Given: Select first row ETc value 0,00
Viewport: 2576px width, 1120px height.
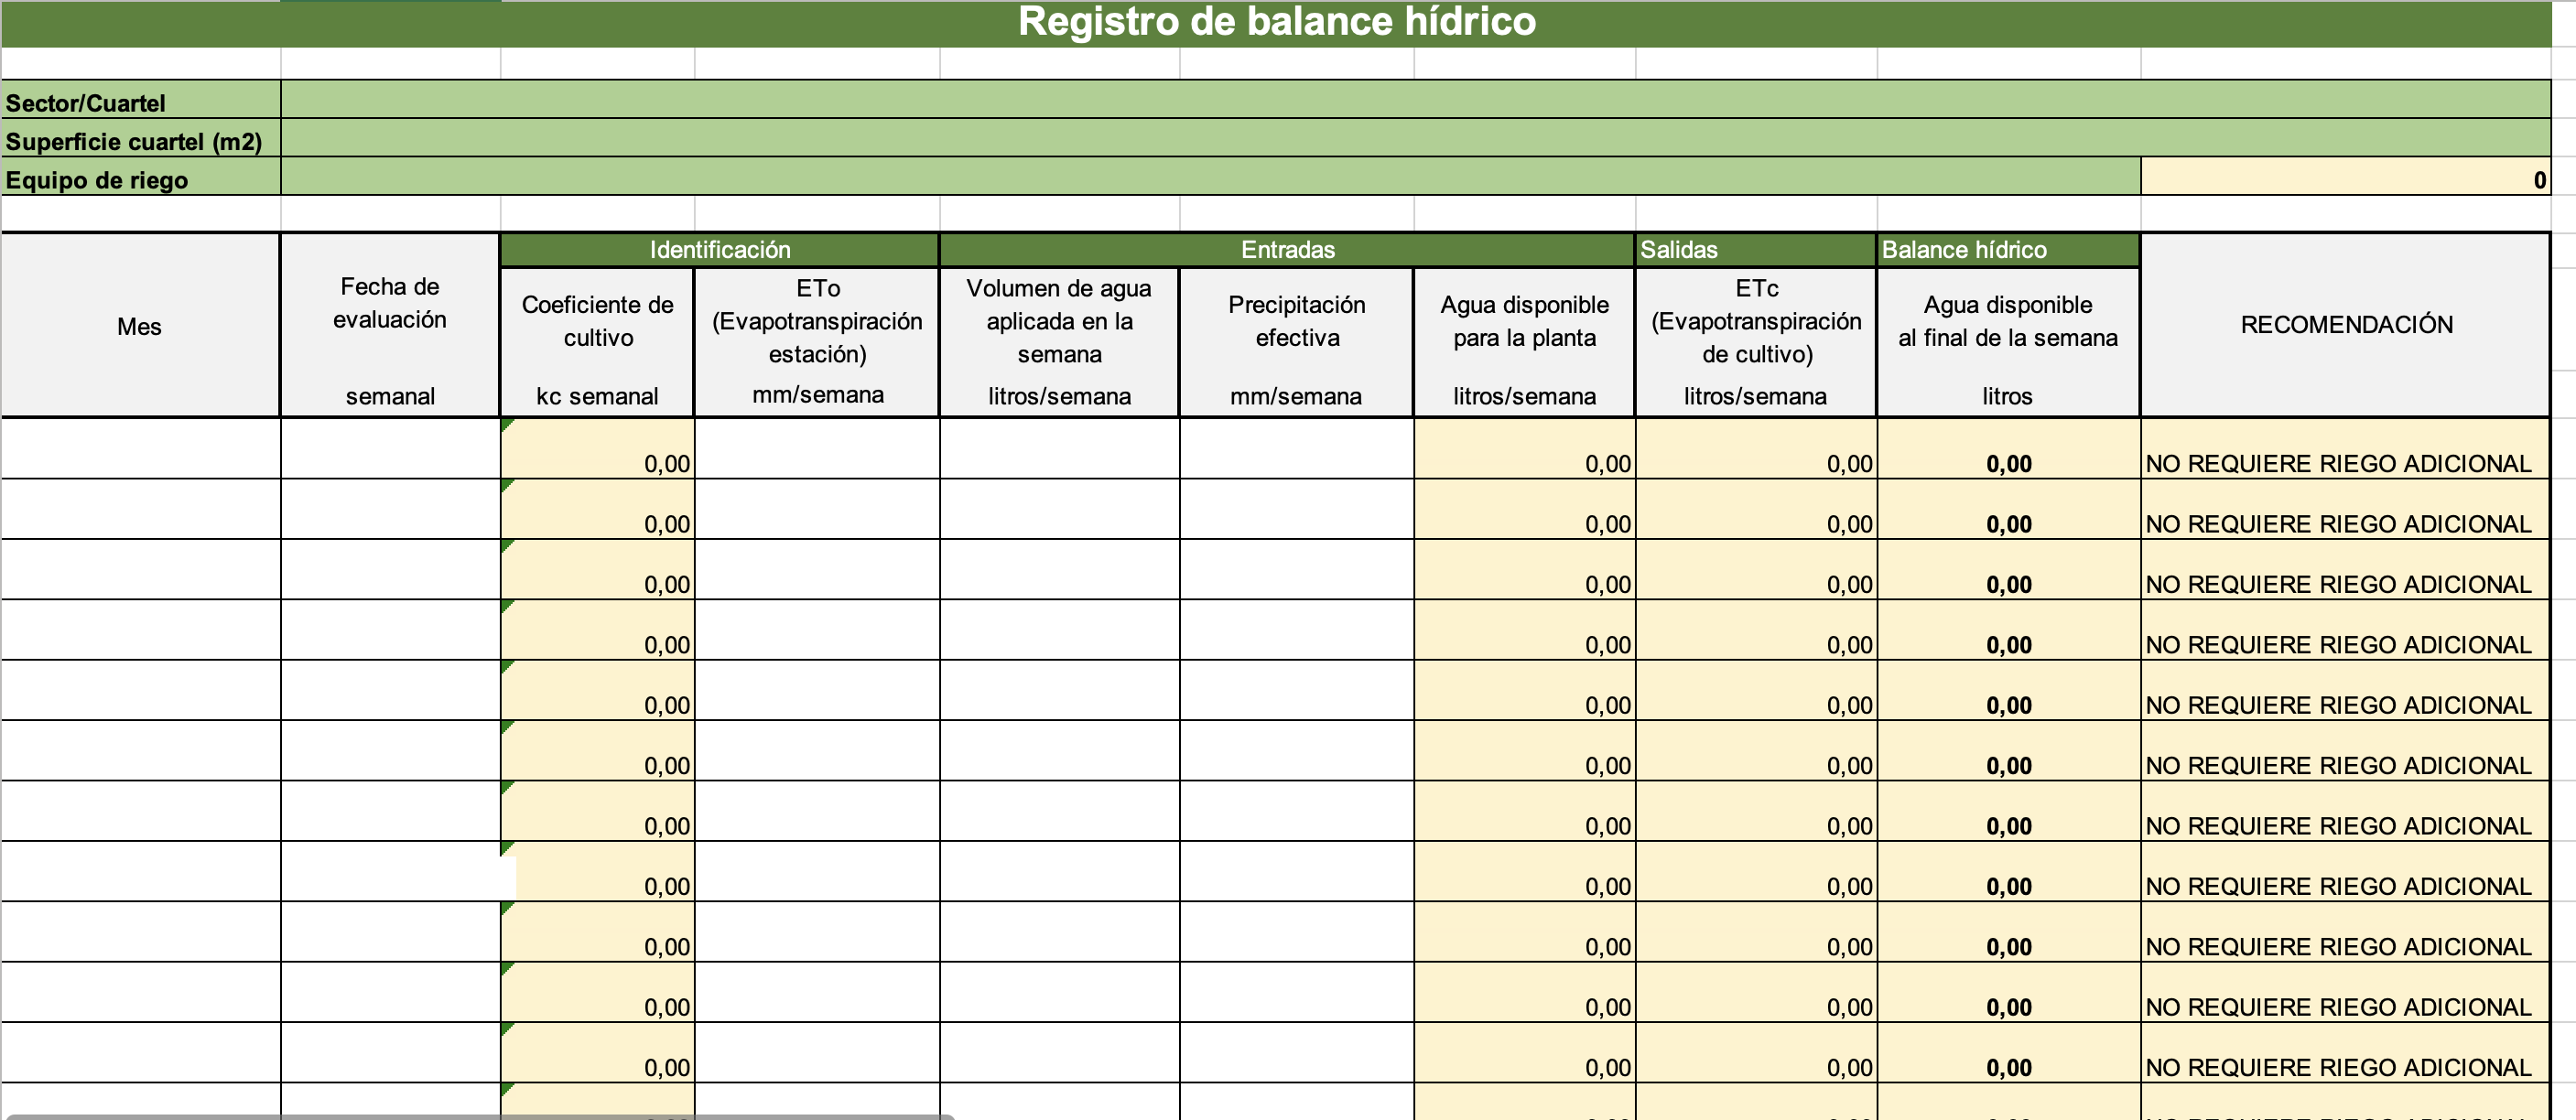Looking at the screenshot, I should [x=1756, y=449].
